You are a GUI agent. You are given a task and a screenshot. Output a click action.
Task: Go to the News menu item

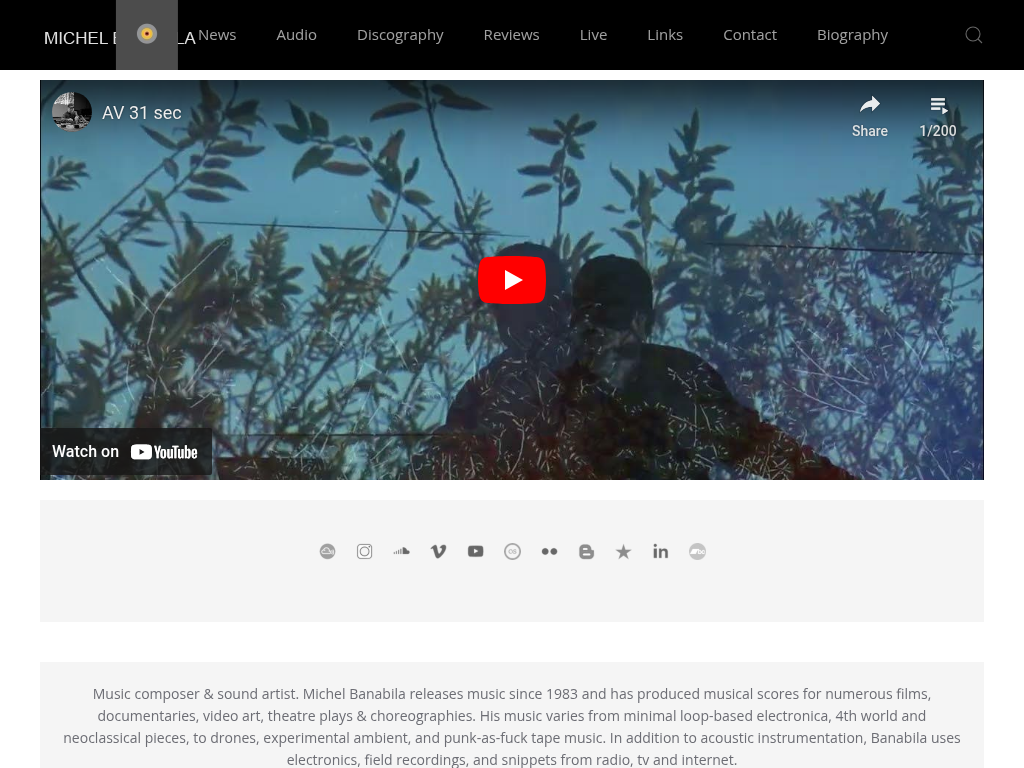(217, 35)
